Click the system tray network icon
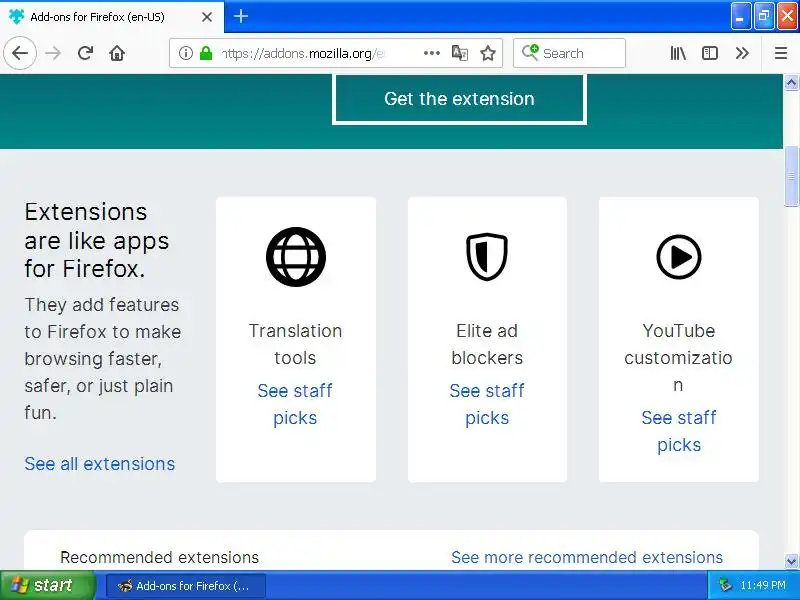 coord(725,585)
